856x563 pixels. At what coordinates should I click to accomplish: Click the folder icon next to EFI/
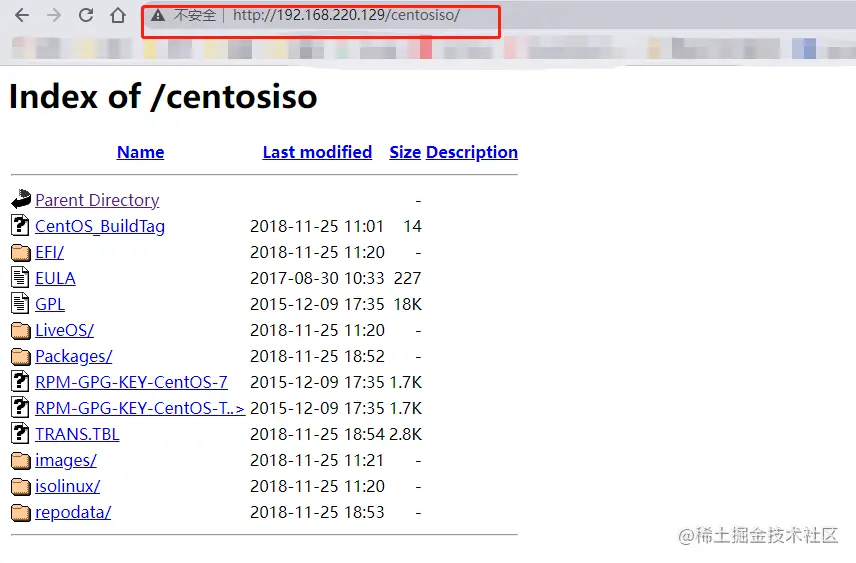tap(21, 252)
